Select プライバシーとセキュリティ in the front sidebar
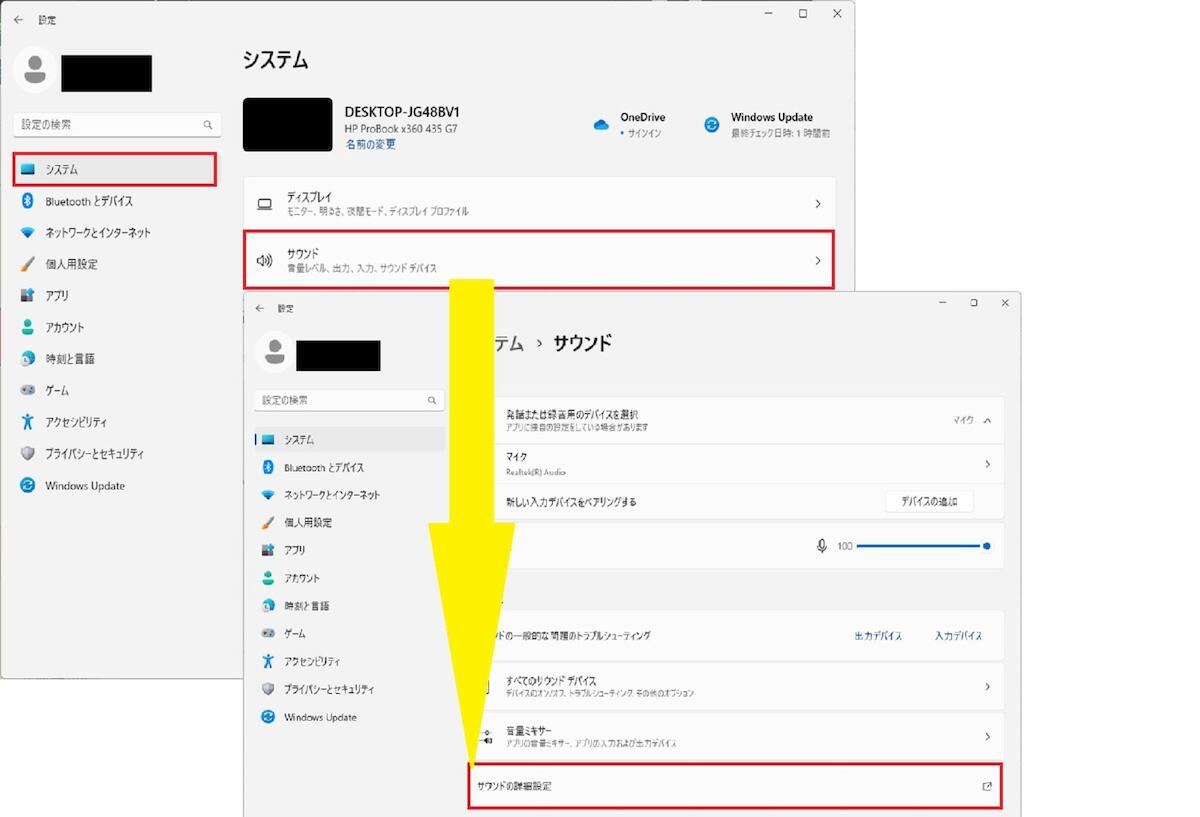The image size is (1200, 817). tap(328, 689)
